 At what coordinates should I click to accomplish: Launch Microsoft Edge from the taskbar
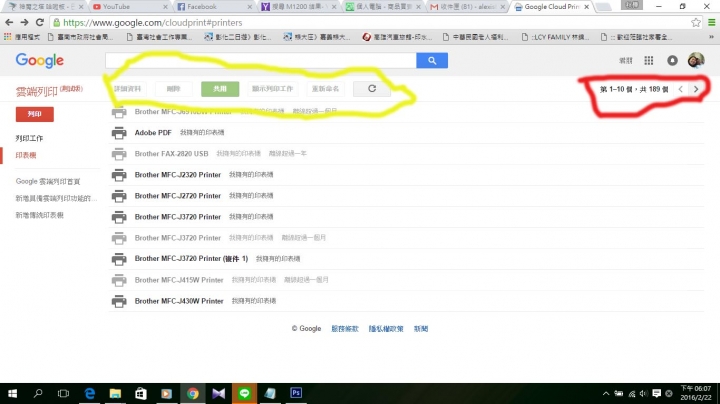click(90, 393)
